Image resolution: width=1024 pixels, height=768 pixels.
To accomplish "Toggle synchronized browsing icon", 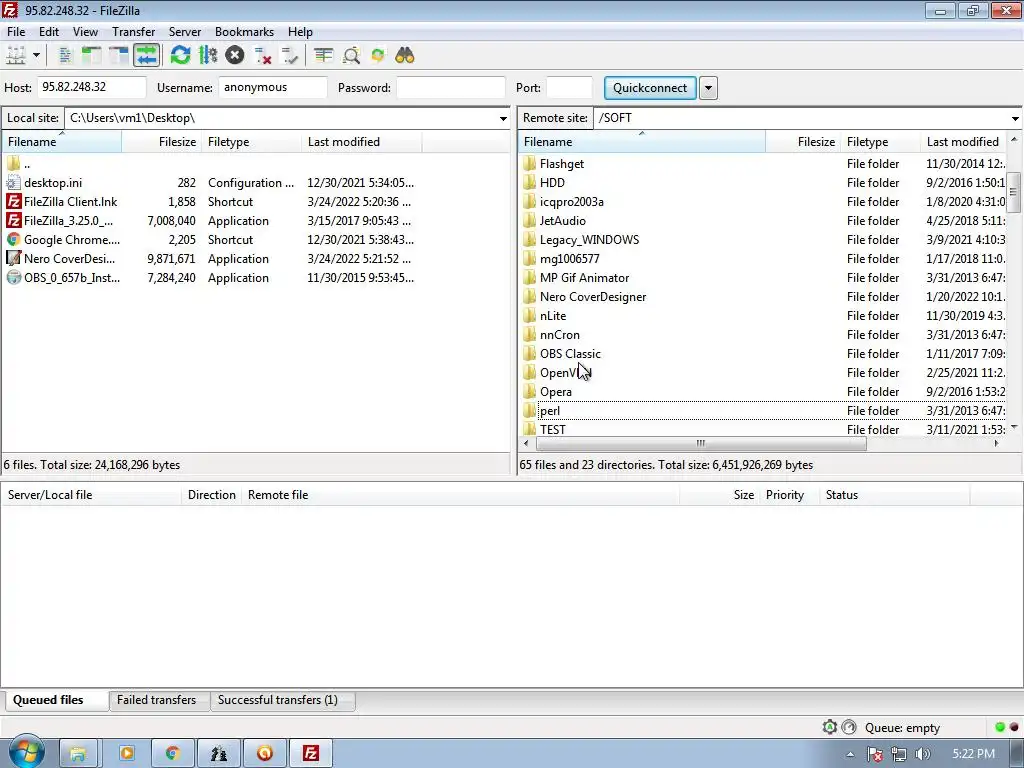I will pos(377,56).
